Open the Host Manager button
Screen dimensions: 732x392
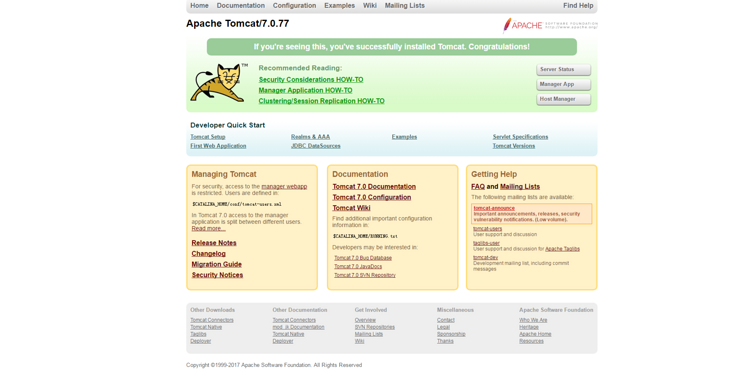(563, 99)
